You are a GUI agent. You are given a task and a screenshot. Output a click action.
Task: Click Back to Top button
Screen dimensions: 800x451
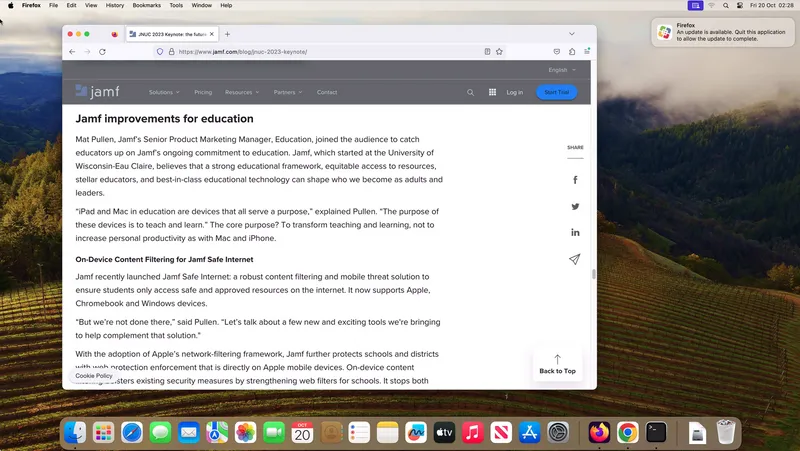pyautogui.click(x=557, y=365)
